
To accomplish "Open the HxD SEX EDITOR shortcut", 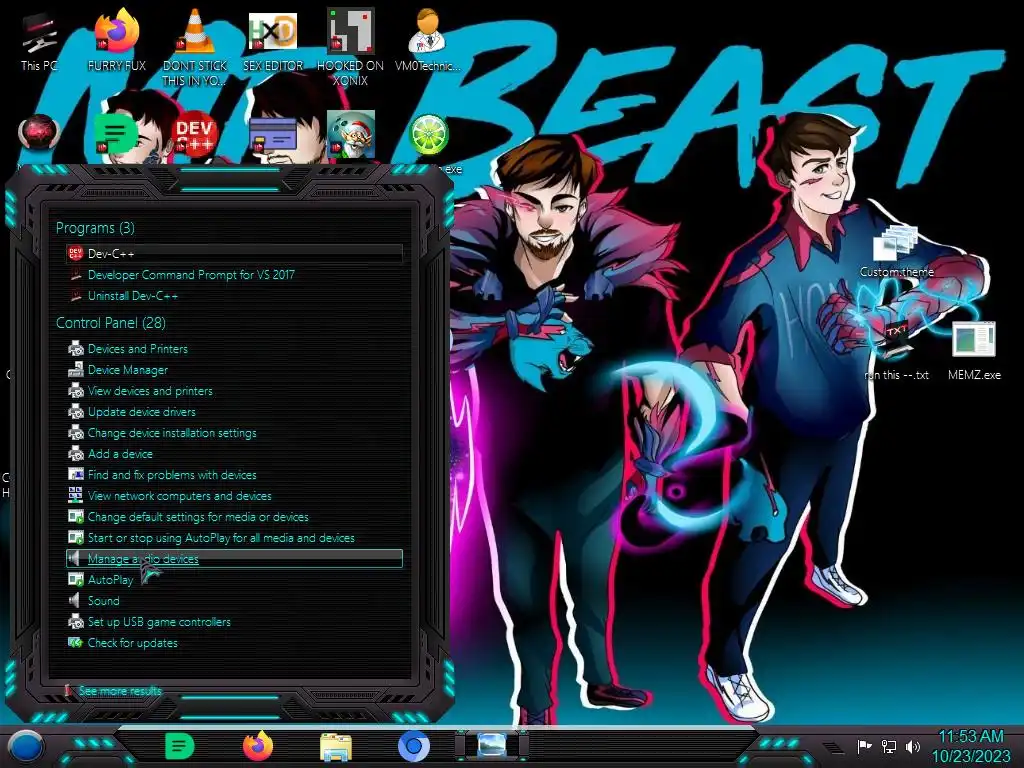I will pyautogui.click(x=273, y=40).
